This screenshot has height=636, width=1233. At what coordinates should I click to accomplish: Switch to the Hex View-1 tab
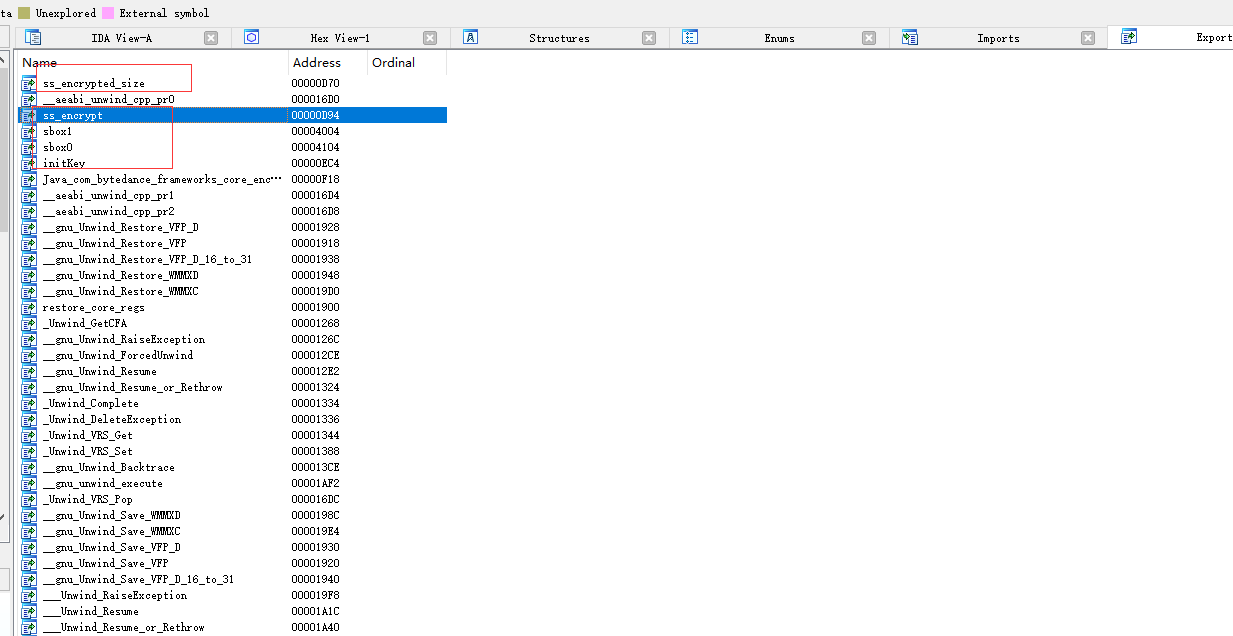pyautogui.click(x=340, y=38)
